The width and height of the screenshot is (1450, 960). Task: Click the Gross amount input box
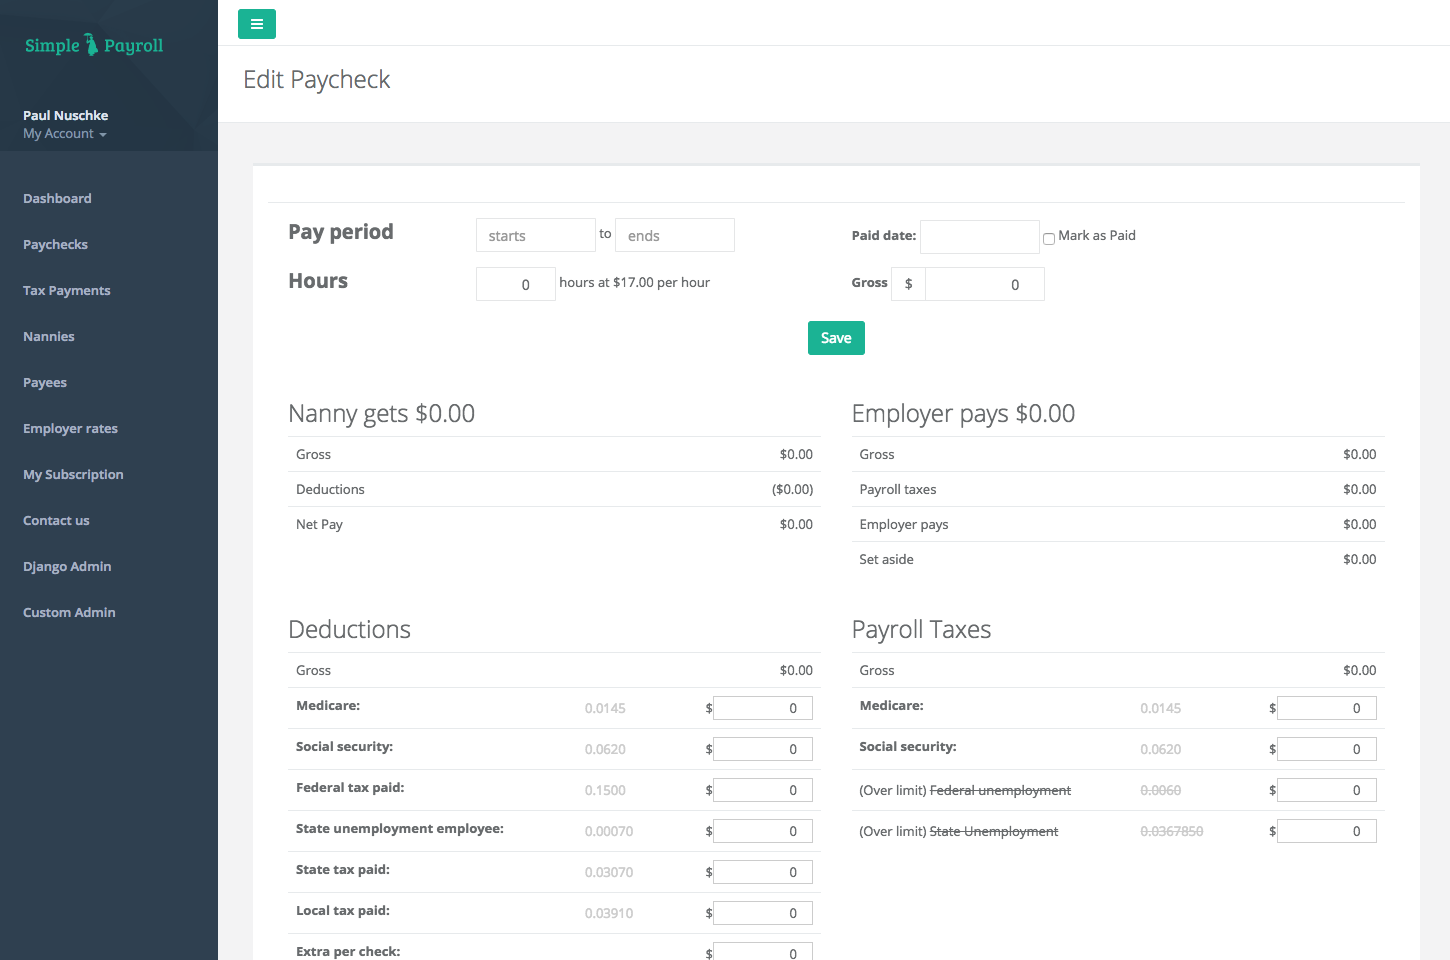984,284
